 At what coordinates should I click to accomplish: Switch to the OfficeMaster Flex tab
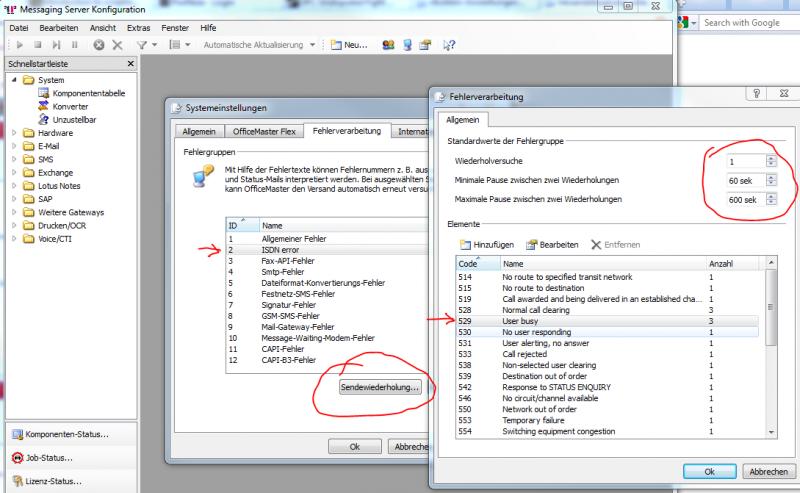[263, 131]
